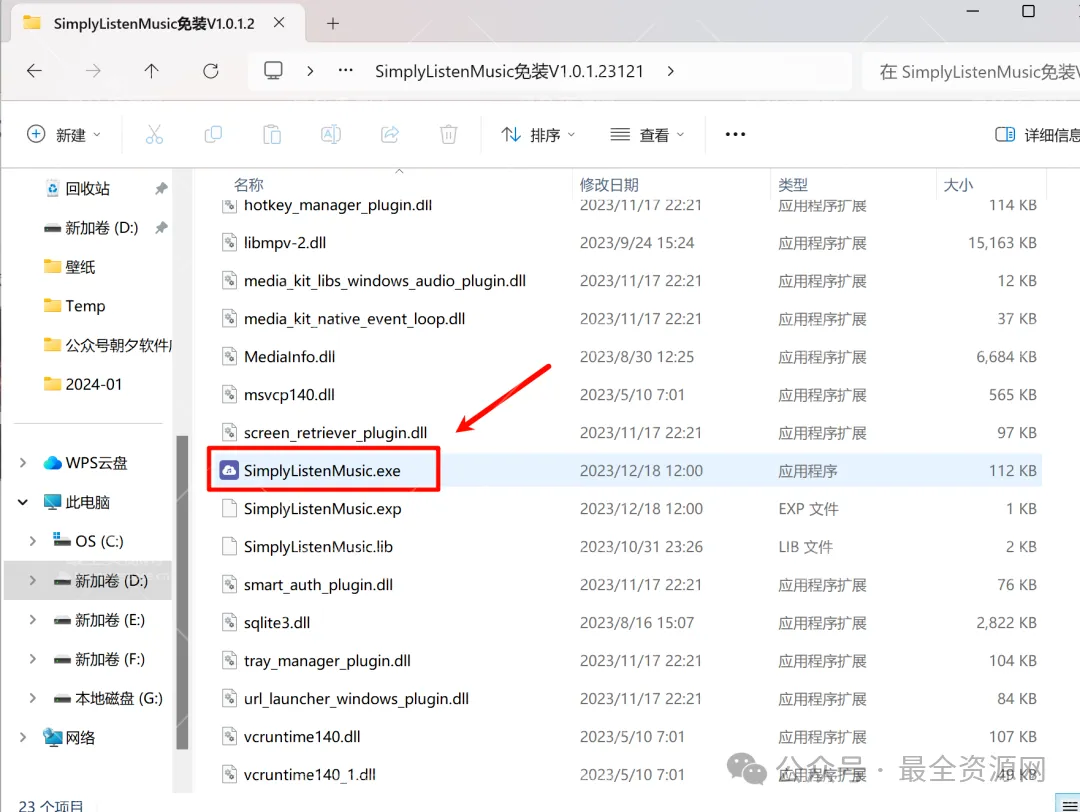
Task: Open a new tab with plus button
Action: click(333, 23)
